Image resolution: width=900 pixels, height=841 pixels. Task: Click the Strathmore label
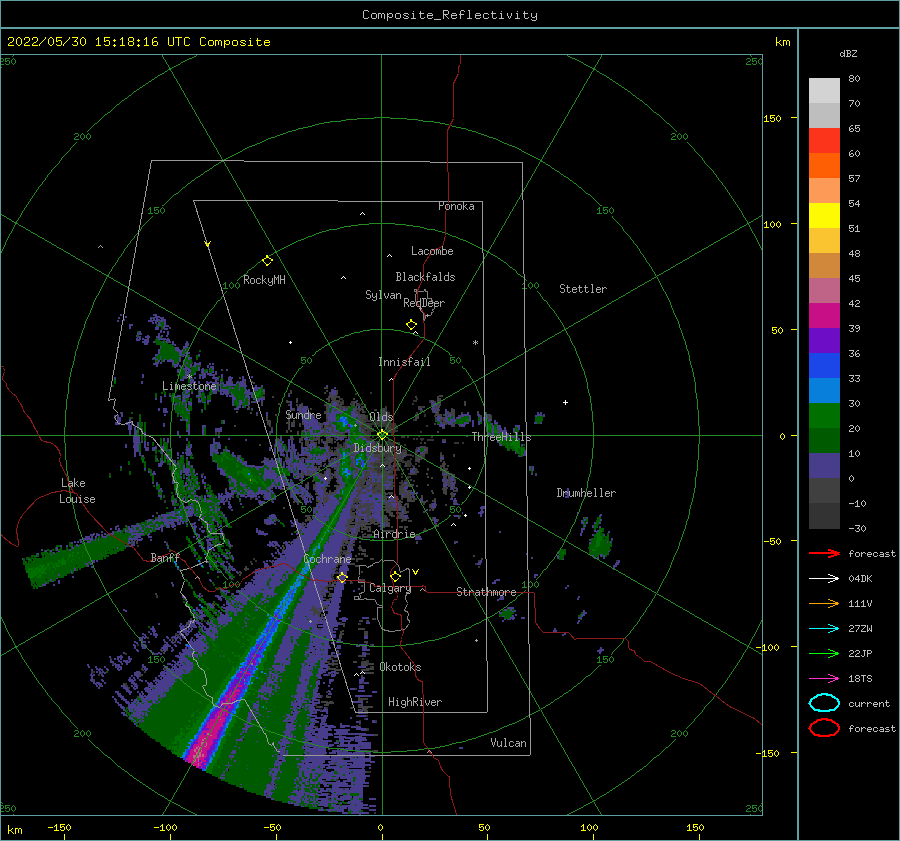point(486,592)
